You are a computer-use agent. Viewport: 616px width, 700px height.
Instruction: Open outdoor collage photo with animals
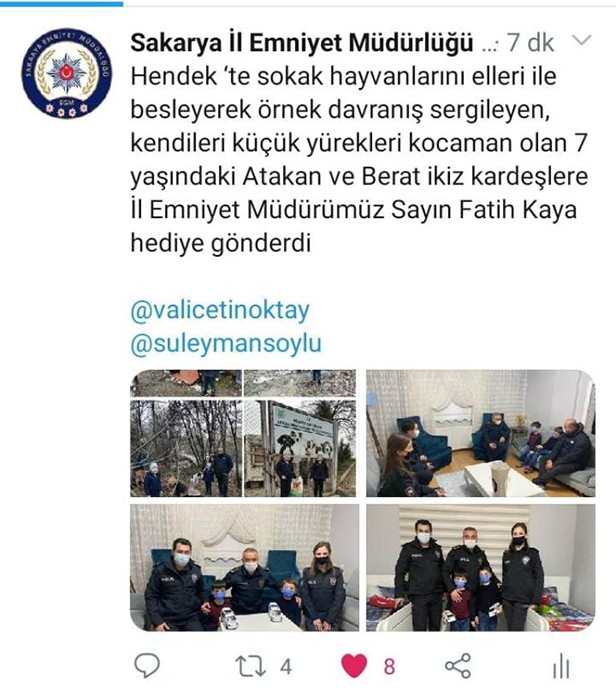[x=243, y=433]
